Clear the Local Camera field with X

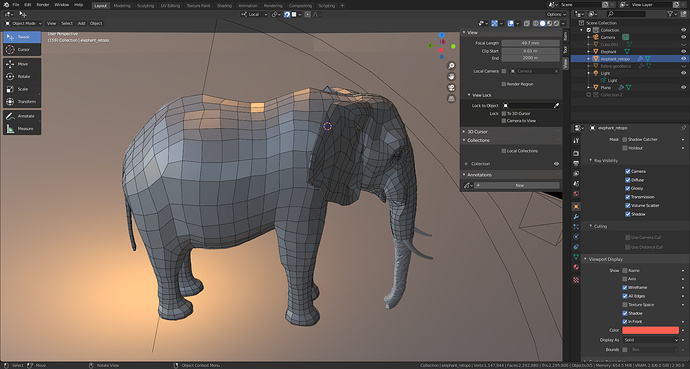pos(556,71)
